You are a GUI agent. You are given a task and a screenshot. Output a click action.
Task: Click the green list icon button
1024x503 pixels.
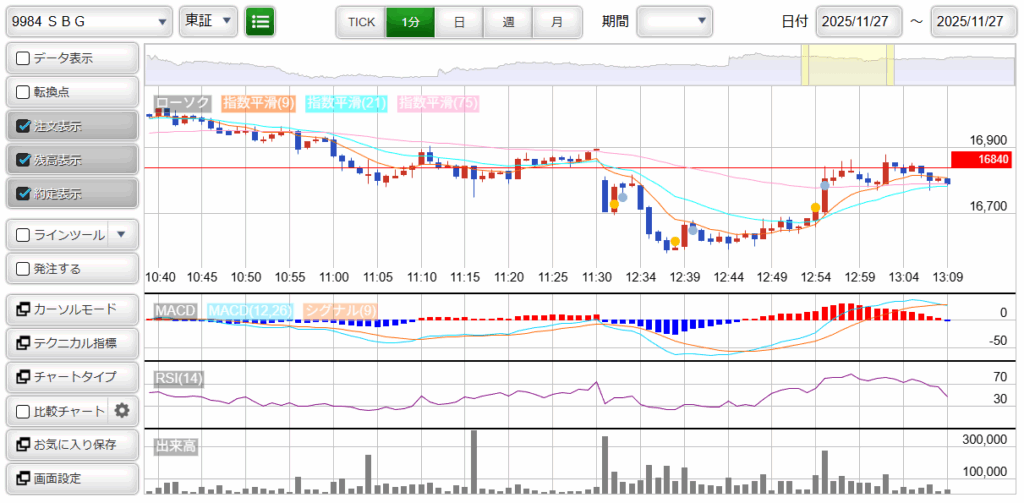coord(261,21)
